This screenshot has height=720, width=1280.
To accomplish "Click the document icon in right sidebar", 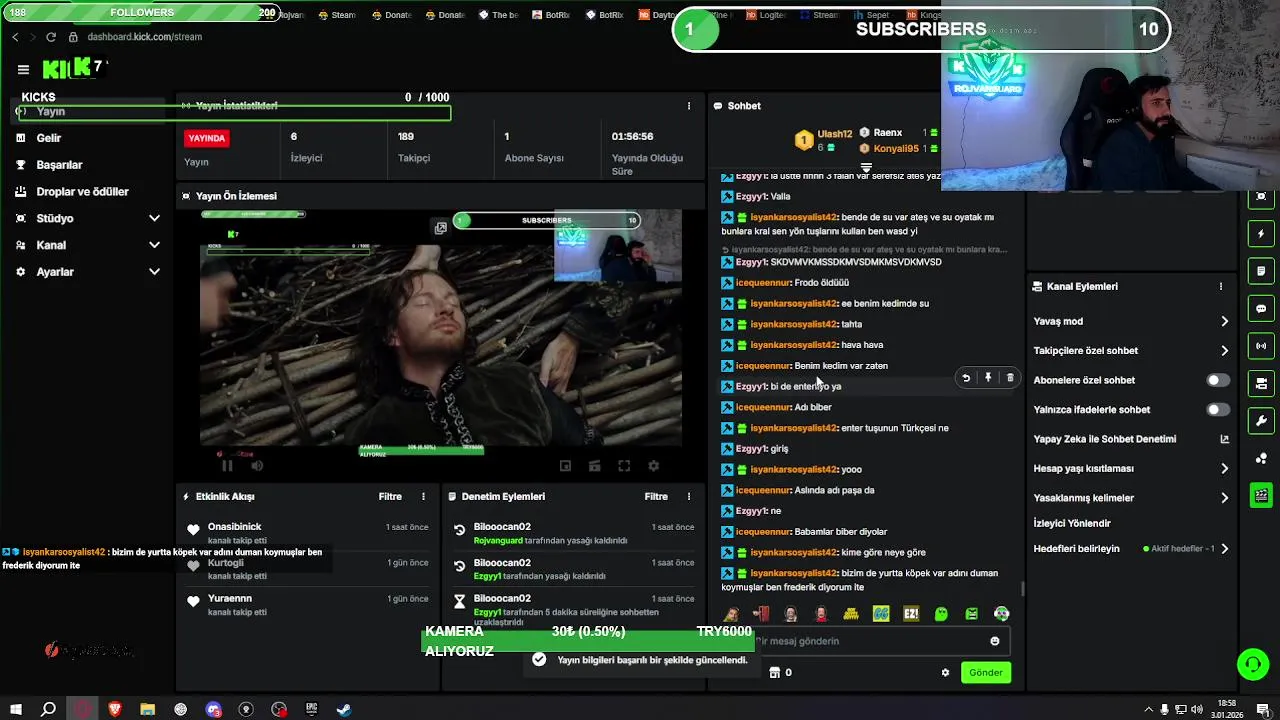I will click(x=1261, y=271).
